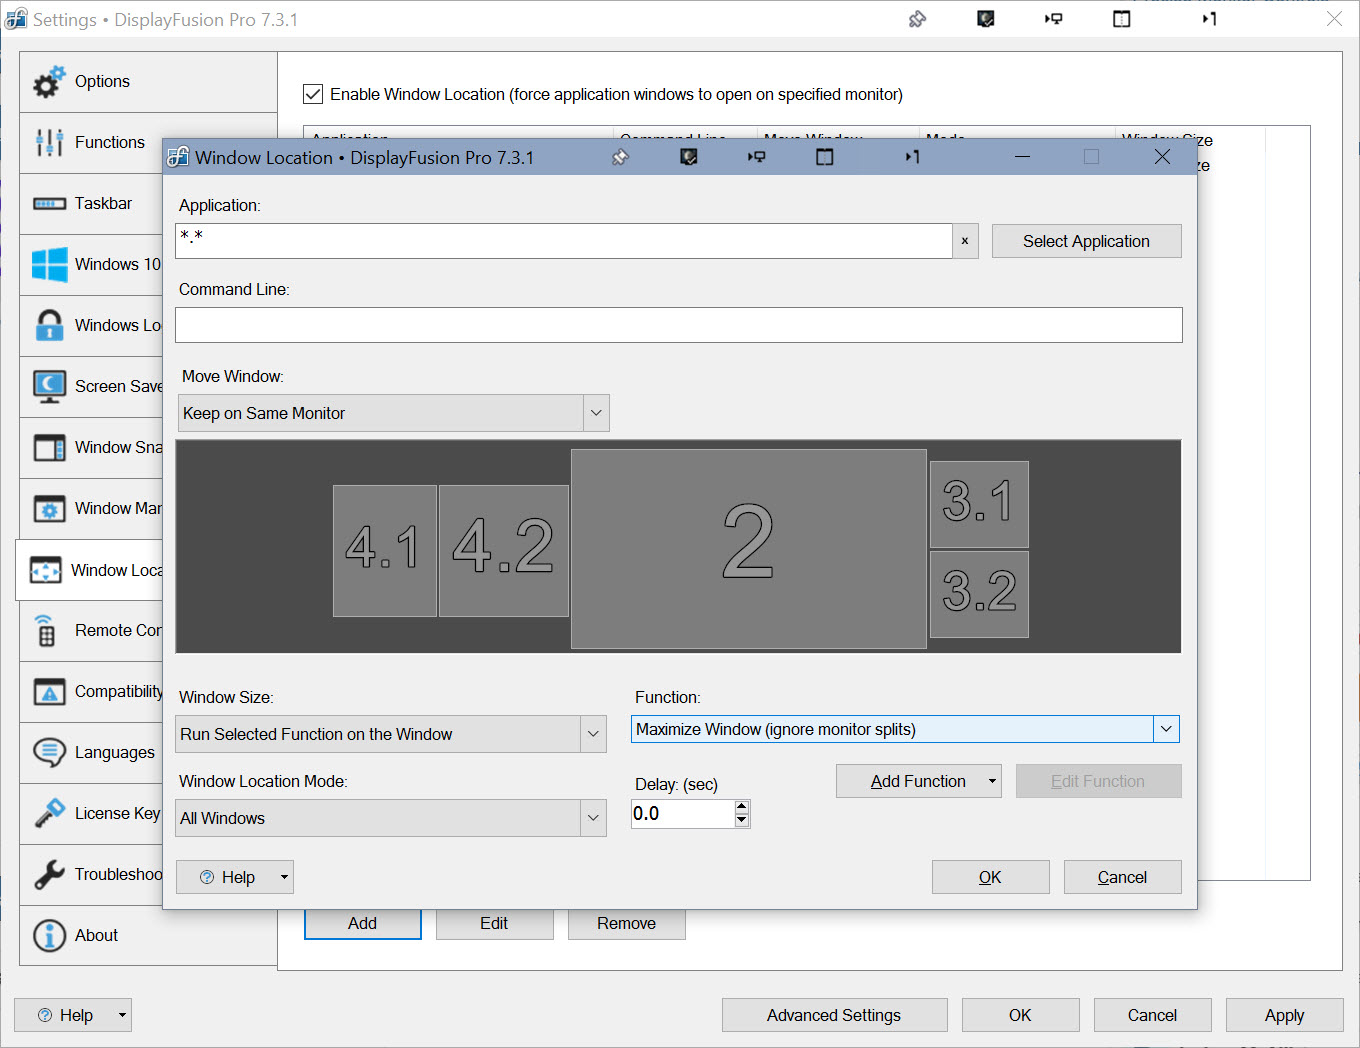The image size is (1360, 1048).
Task: Select the Troubleshooting tab
Action: (92, 875)
